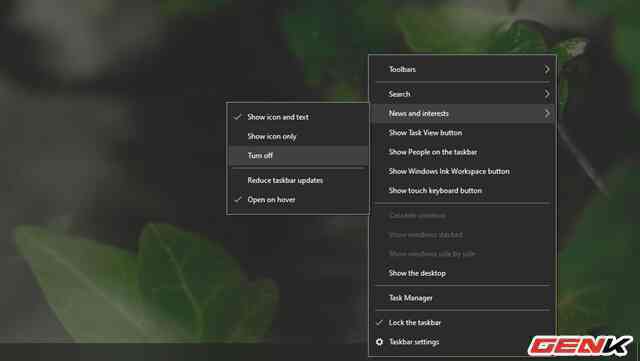This screenshot has height=361, width=640.
Task: Select Show icon and text option
Action: coord(298,117)
